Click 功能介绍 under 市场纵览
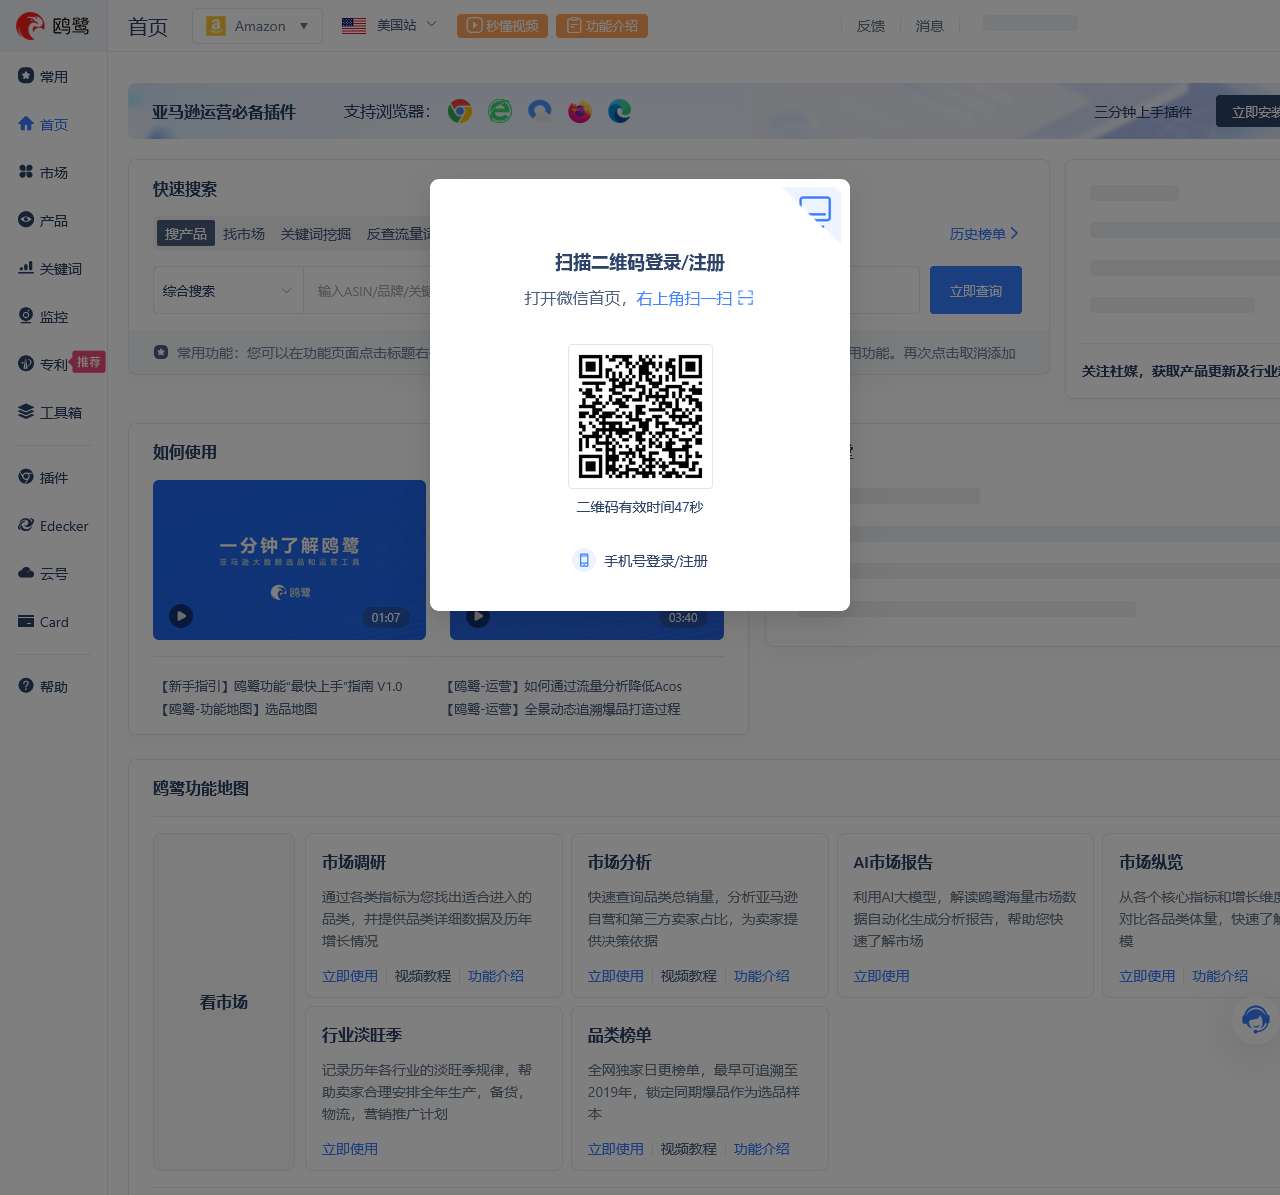Image resolution: width=1280 pixels, height=1195 pixels. 1220,976
